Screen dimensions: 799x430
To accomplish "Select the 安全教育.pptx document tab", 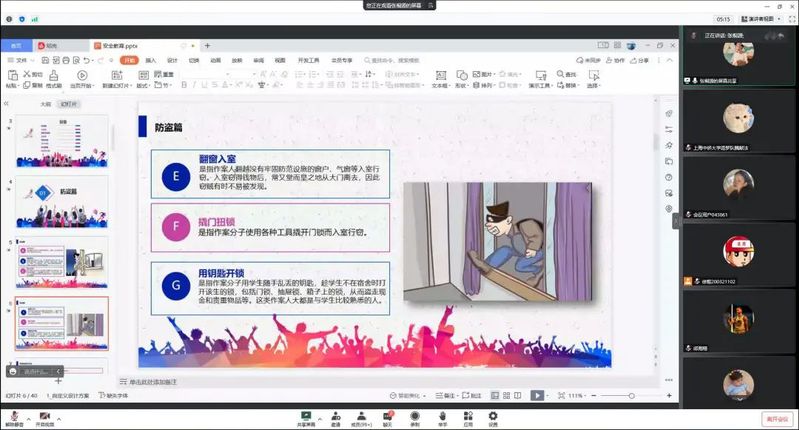I will pos(120,45).
